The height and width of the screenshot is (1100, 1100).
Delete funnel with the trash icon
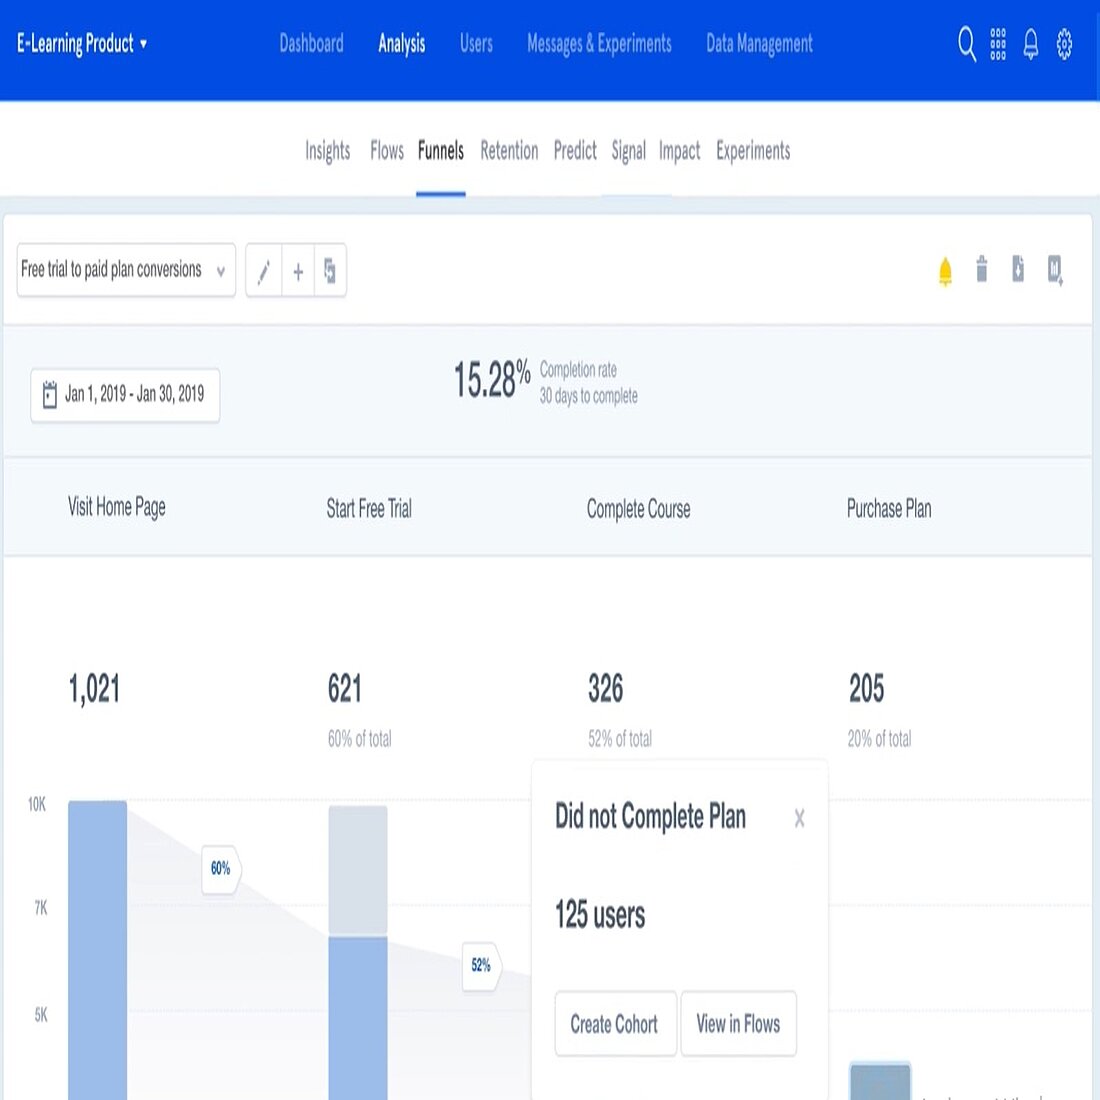982,269
